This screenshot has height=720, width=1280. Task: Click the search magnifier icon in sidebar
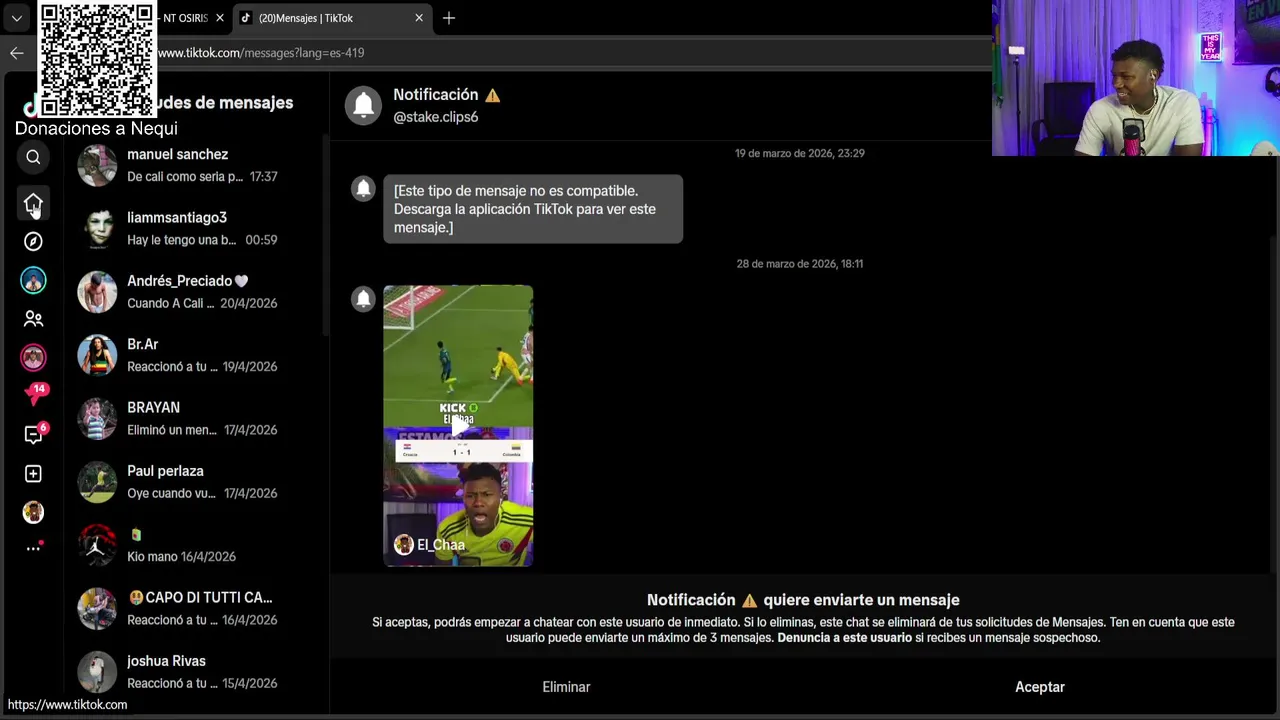(33, 157)
